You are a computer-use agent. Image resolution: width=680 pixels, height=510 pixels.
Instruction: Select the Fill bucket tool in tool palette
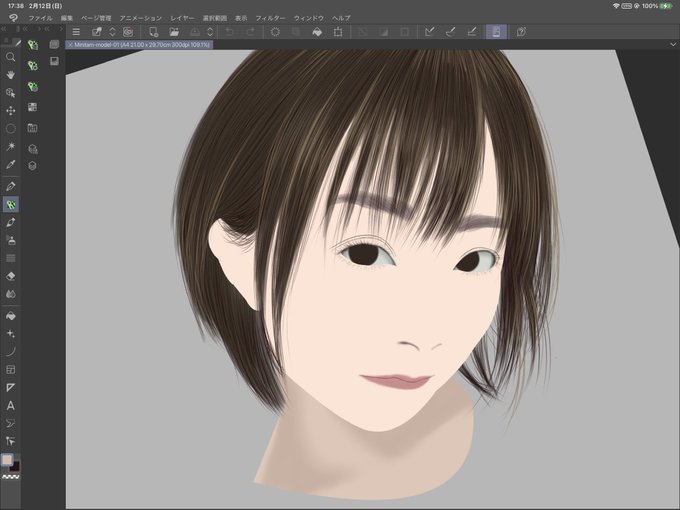click(x=11, y=316)
